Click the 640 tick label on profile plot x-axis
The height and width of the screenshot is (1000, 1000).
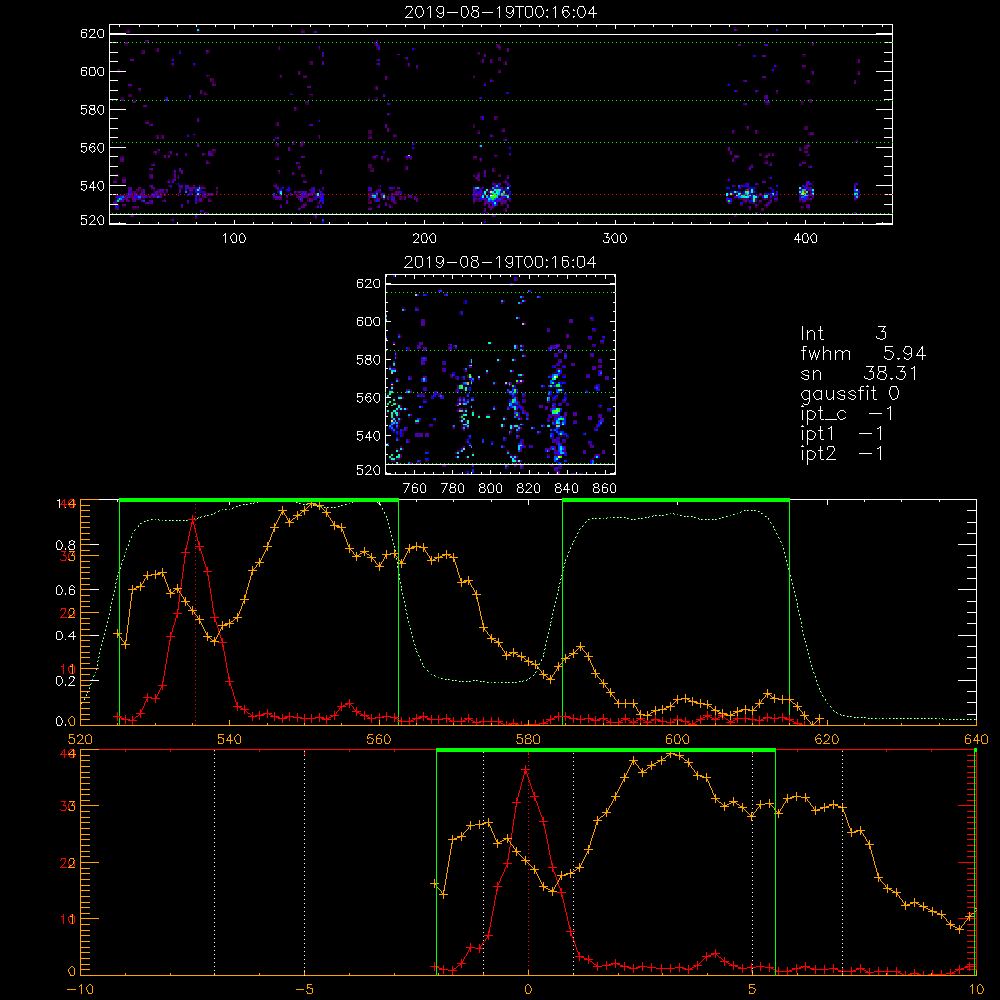point(976,739)
